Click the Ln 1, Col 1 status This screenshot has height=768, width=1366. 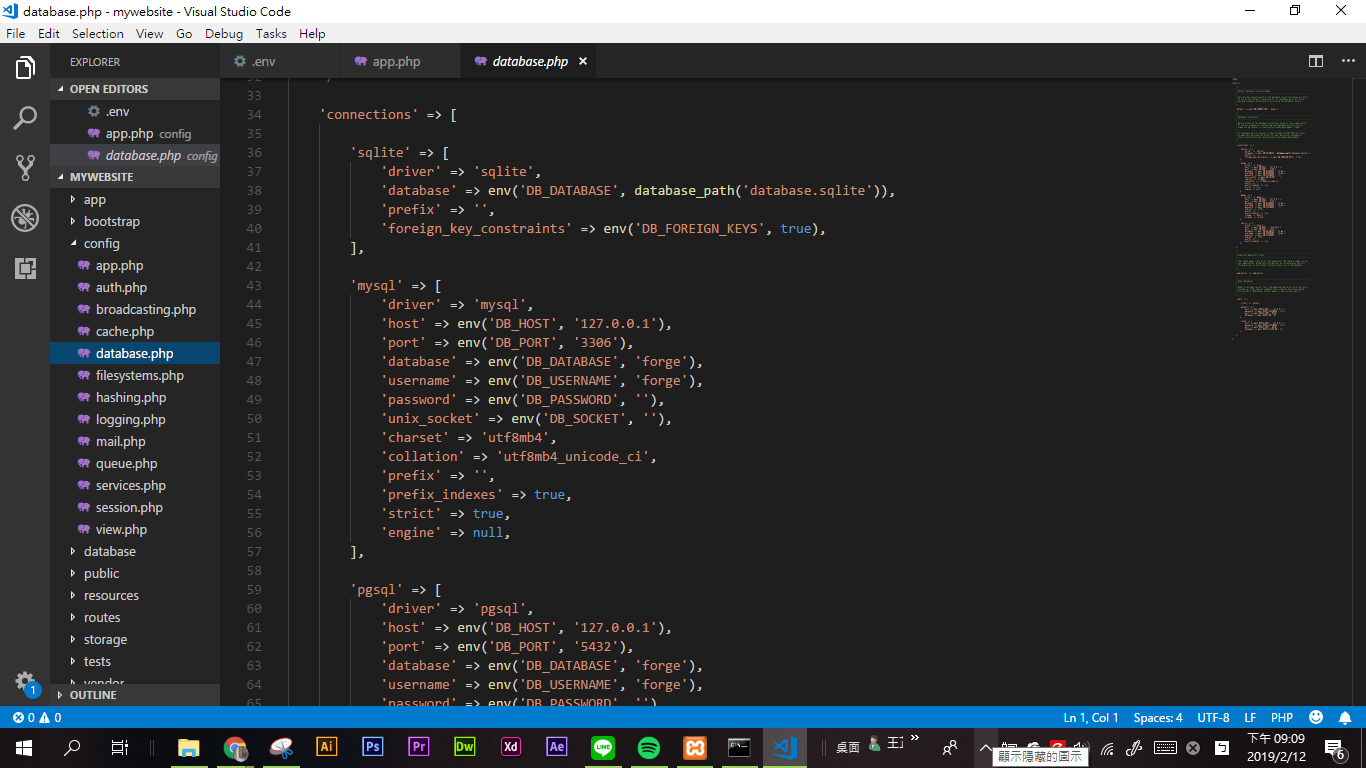click(1091, 717)
